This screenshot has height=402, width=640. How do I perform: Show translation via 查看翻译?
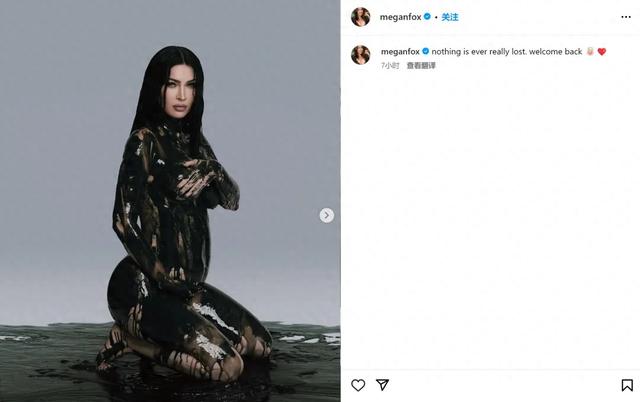point(421,65)
